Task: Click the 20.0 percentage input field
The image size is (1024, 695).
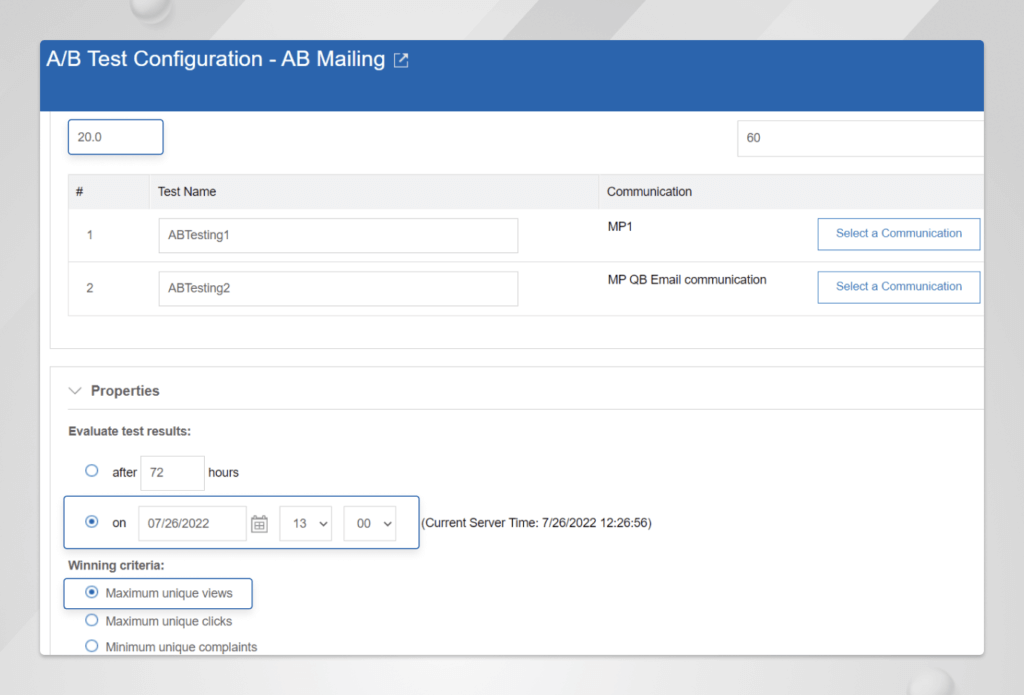Action: [x=115, y=137]
